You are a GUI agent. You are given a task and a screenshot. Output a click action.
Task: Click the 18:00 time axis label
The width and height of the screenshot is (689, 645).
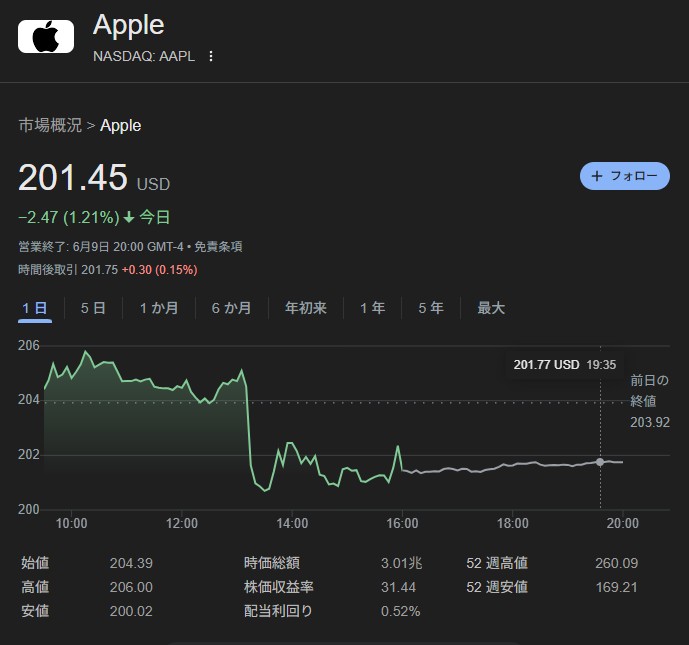pyautogui.click(x=513, y=523)
